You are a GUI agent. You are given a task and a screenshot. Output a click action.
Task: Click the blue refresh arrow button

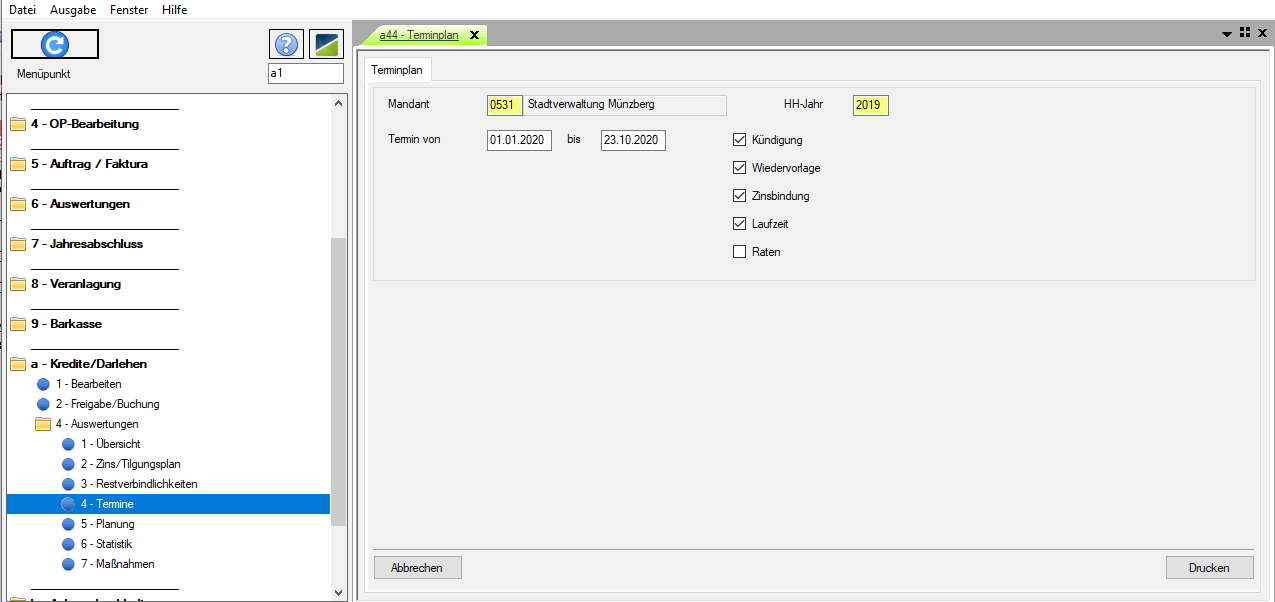[55, 44]
